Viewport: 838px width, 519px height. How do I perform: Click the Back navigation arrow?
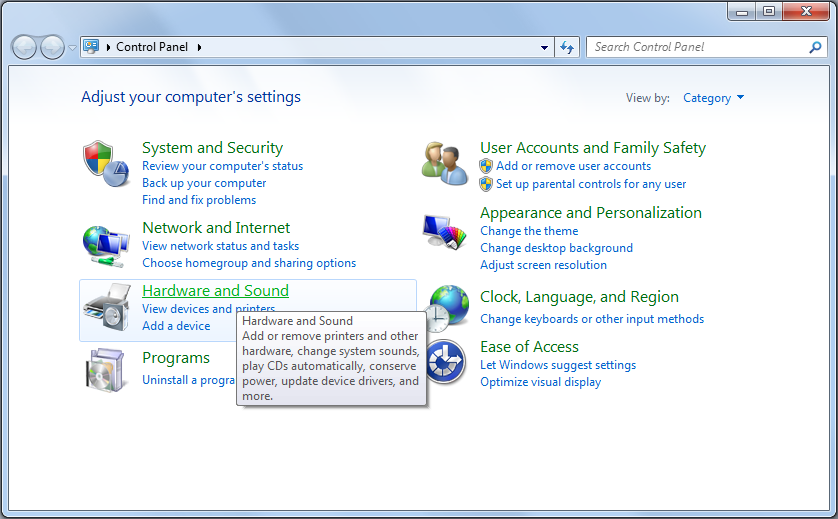[24, 48]
